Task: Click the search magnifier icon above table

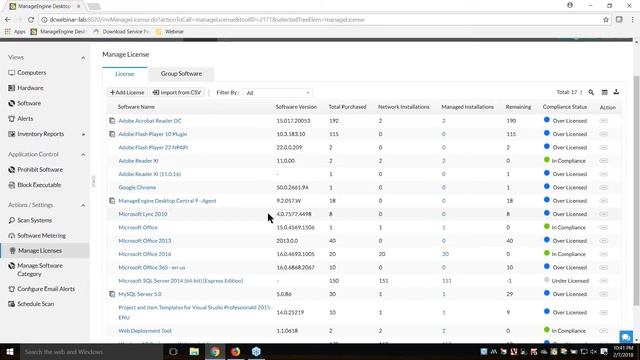Action: tap(591, 93)
